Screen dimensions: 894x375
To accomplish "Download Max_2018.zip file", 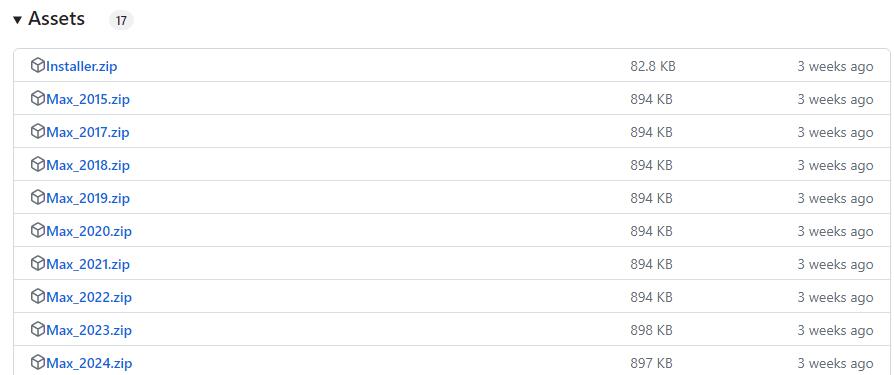I will click(88, 166).
